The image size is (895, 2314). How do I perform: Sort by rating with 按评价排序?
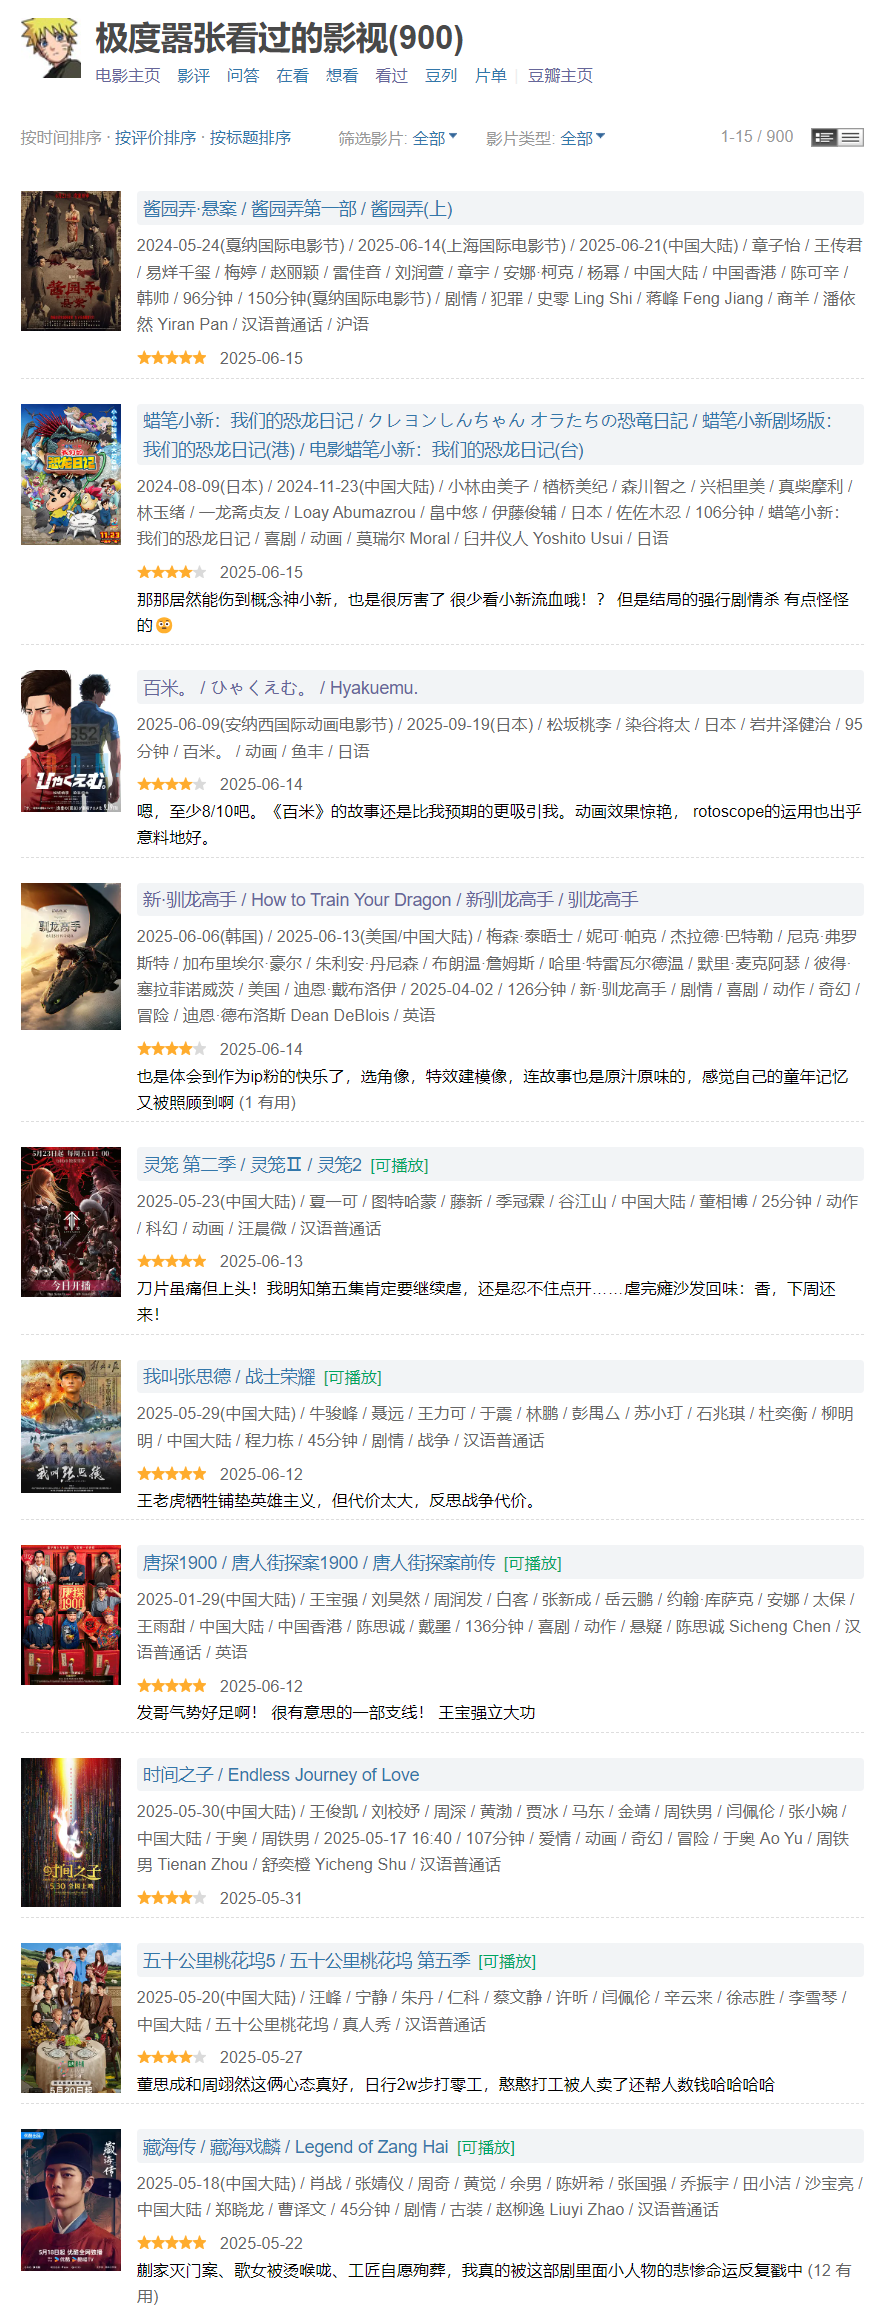click(155, 138)
